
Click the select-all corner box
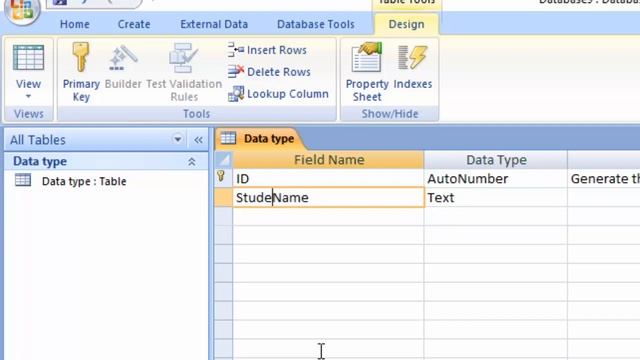click(224, 160)
